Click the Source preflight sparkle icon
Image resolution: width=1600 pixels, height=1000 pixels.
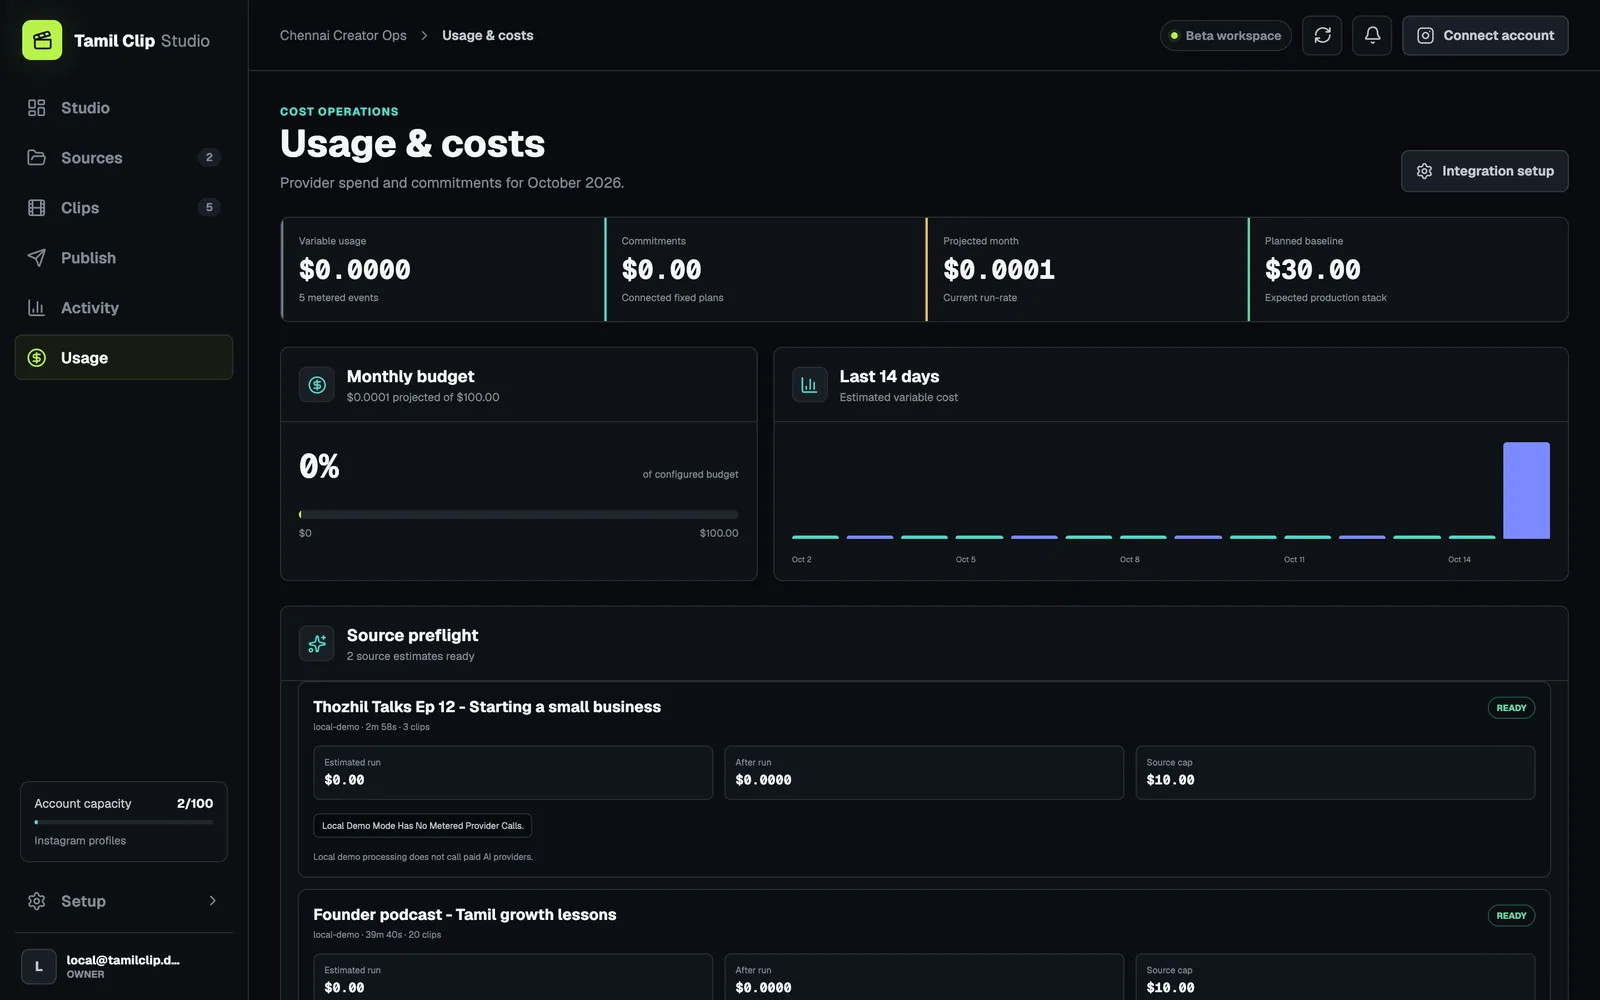[x=317, y=644]
